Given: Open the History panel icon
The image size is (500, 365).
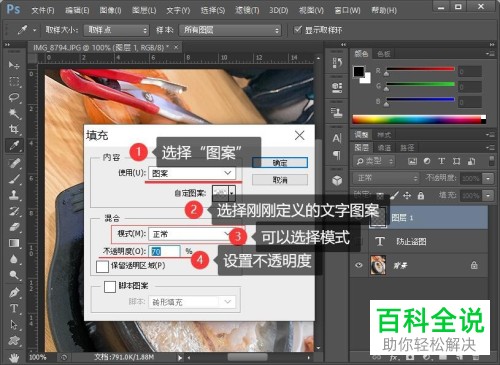Looking at the screenshot, I should (337, 63).
